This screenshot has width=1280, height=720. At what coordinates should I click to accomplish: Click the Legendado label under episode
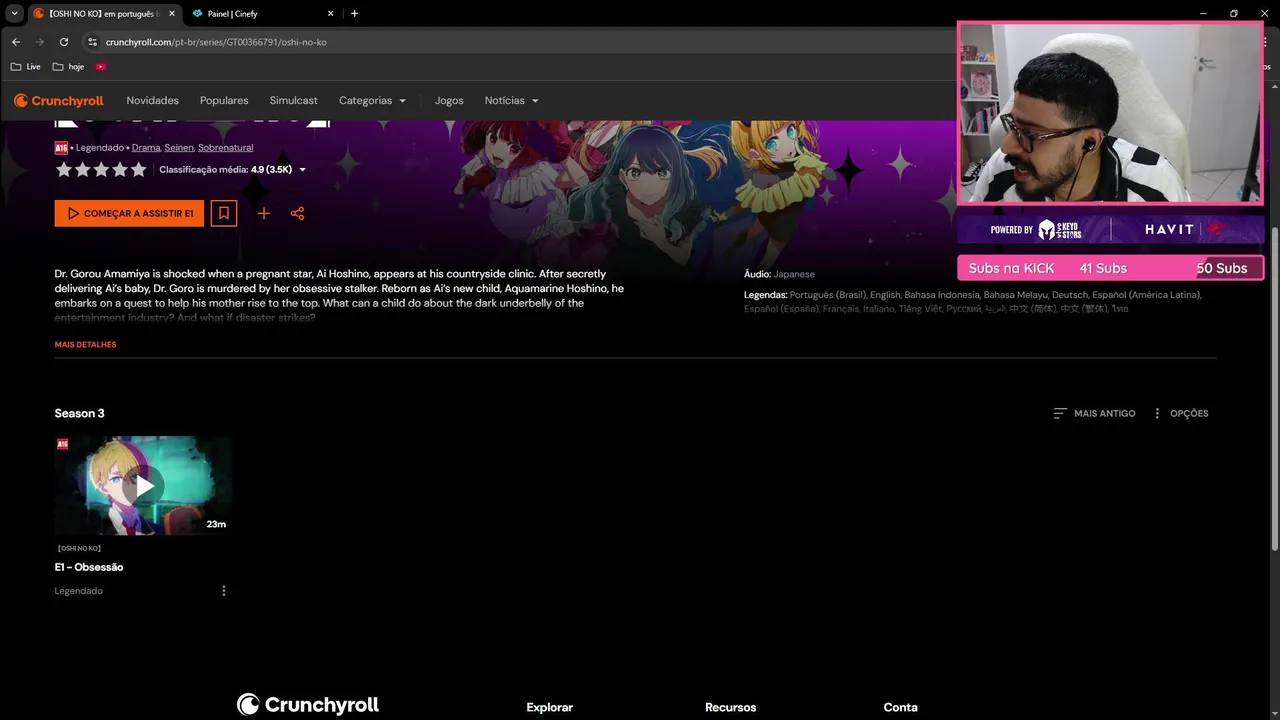79,591
